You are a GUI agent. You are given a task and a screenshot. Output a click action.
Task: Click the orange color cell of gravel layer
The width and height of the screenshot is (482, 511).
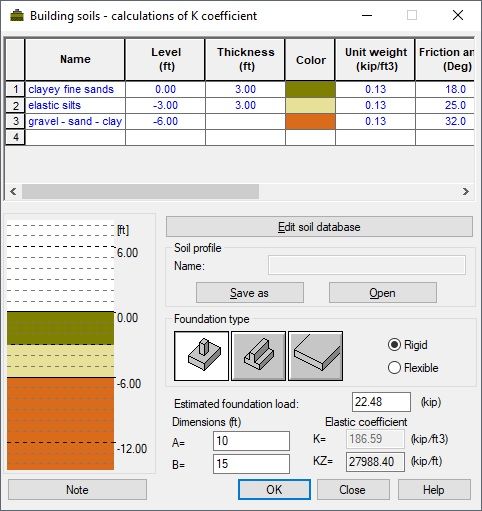point(310,121)
